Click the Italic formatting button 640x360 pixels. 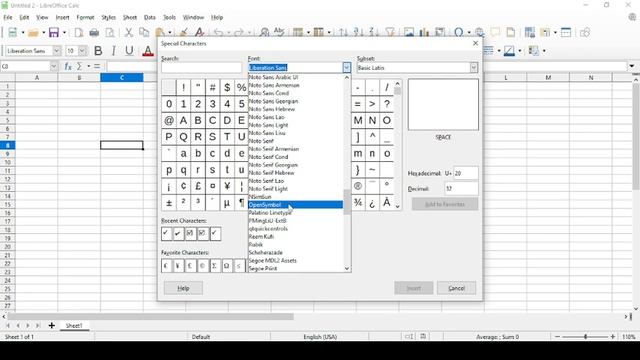[x=113, y=51]
